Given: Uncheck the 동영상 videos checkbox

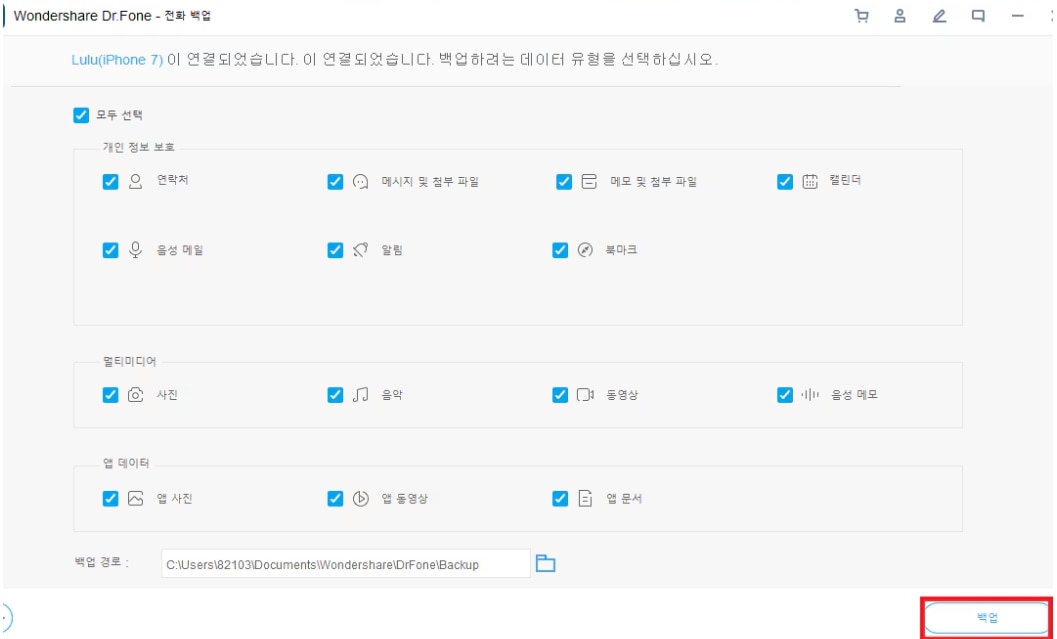Looking at the screenshot, I should tap(560, 395).
